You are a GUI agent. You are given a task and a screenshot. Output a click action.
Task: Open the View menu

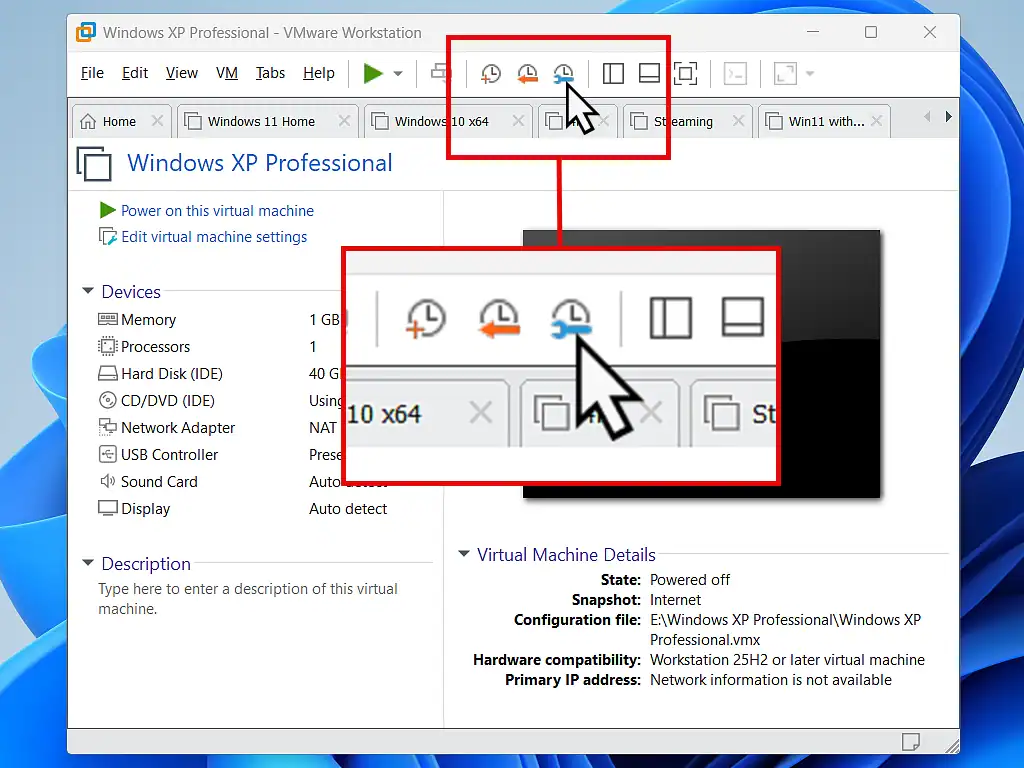pyautogui.click(x=182, y=73)
